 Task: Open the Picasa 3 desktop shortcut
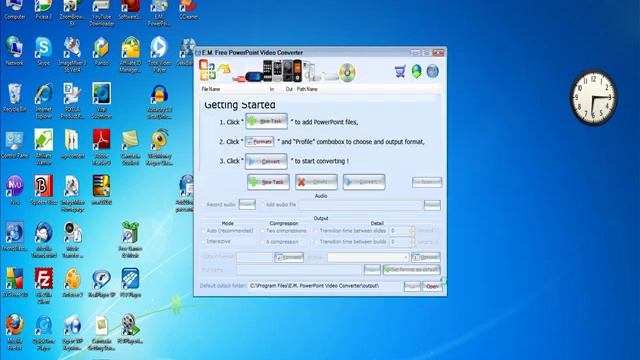coord(43,10)
